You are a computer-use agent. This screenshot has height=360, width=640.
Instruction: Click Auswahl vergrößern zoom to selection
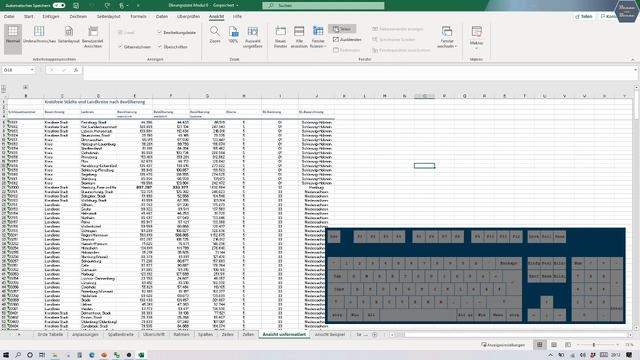coord(252,38)
